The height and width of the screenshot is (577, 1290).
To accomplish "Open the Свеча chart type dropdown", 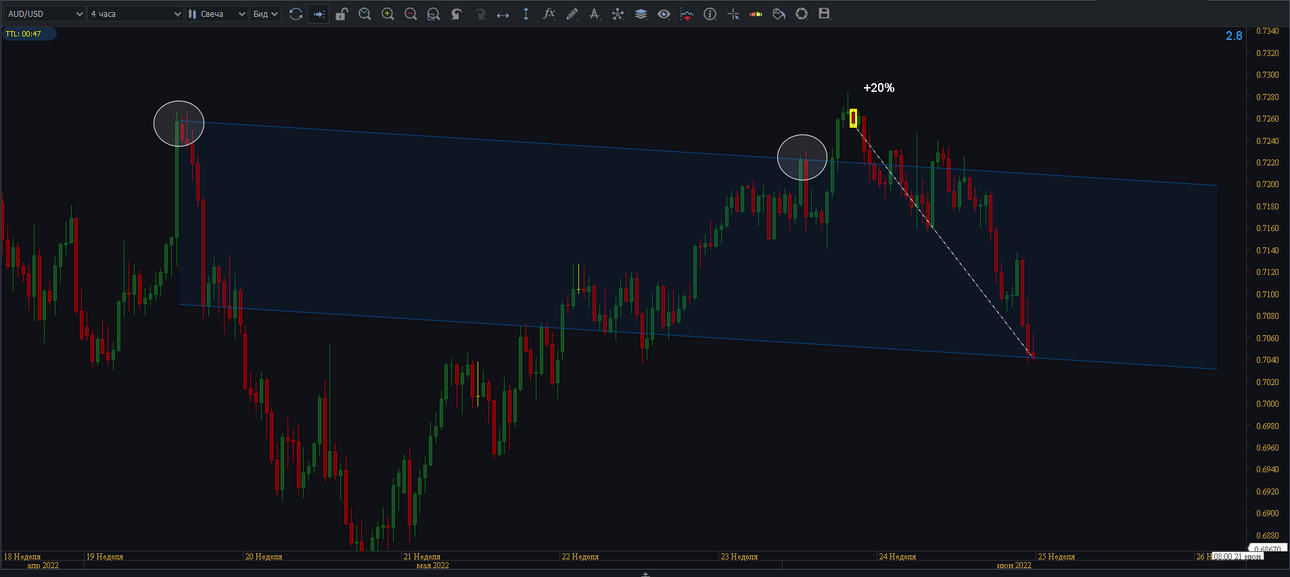I will click(217, 14).
